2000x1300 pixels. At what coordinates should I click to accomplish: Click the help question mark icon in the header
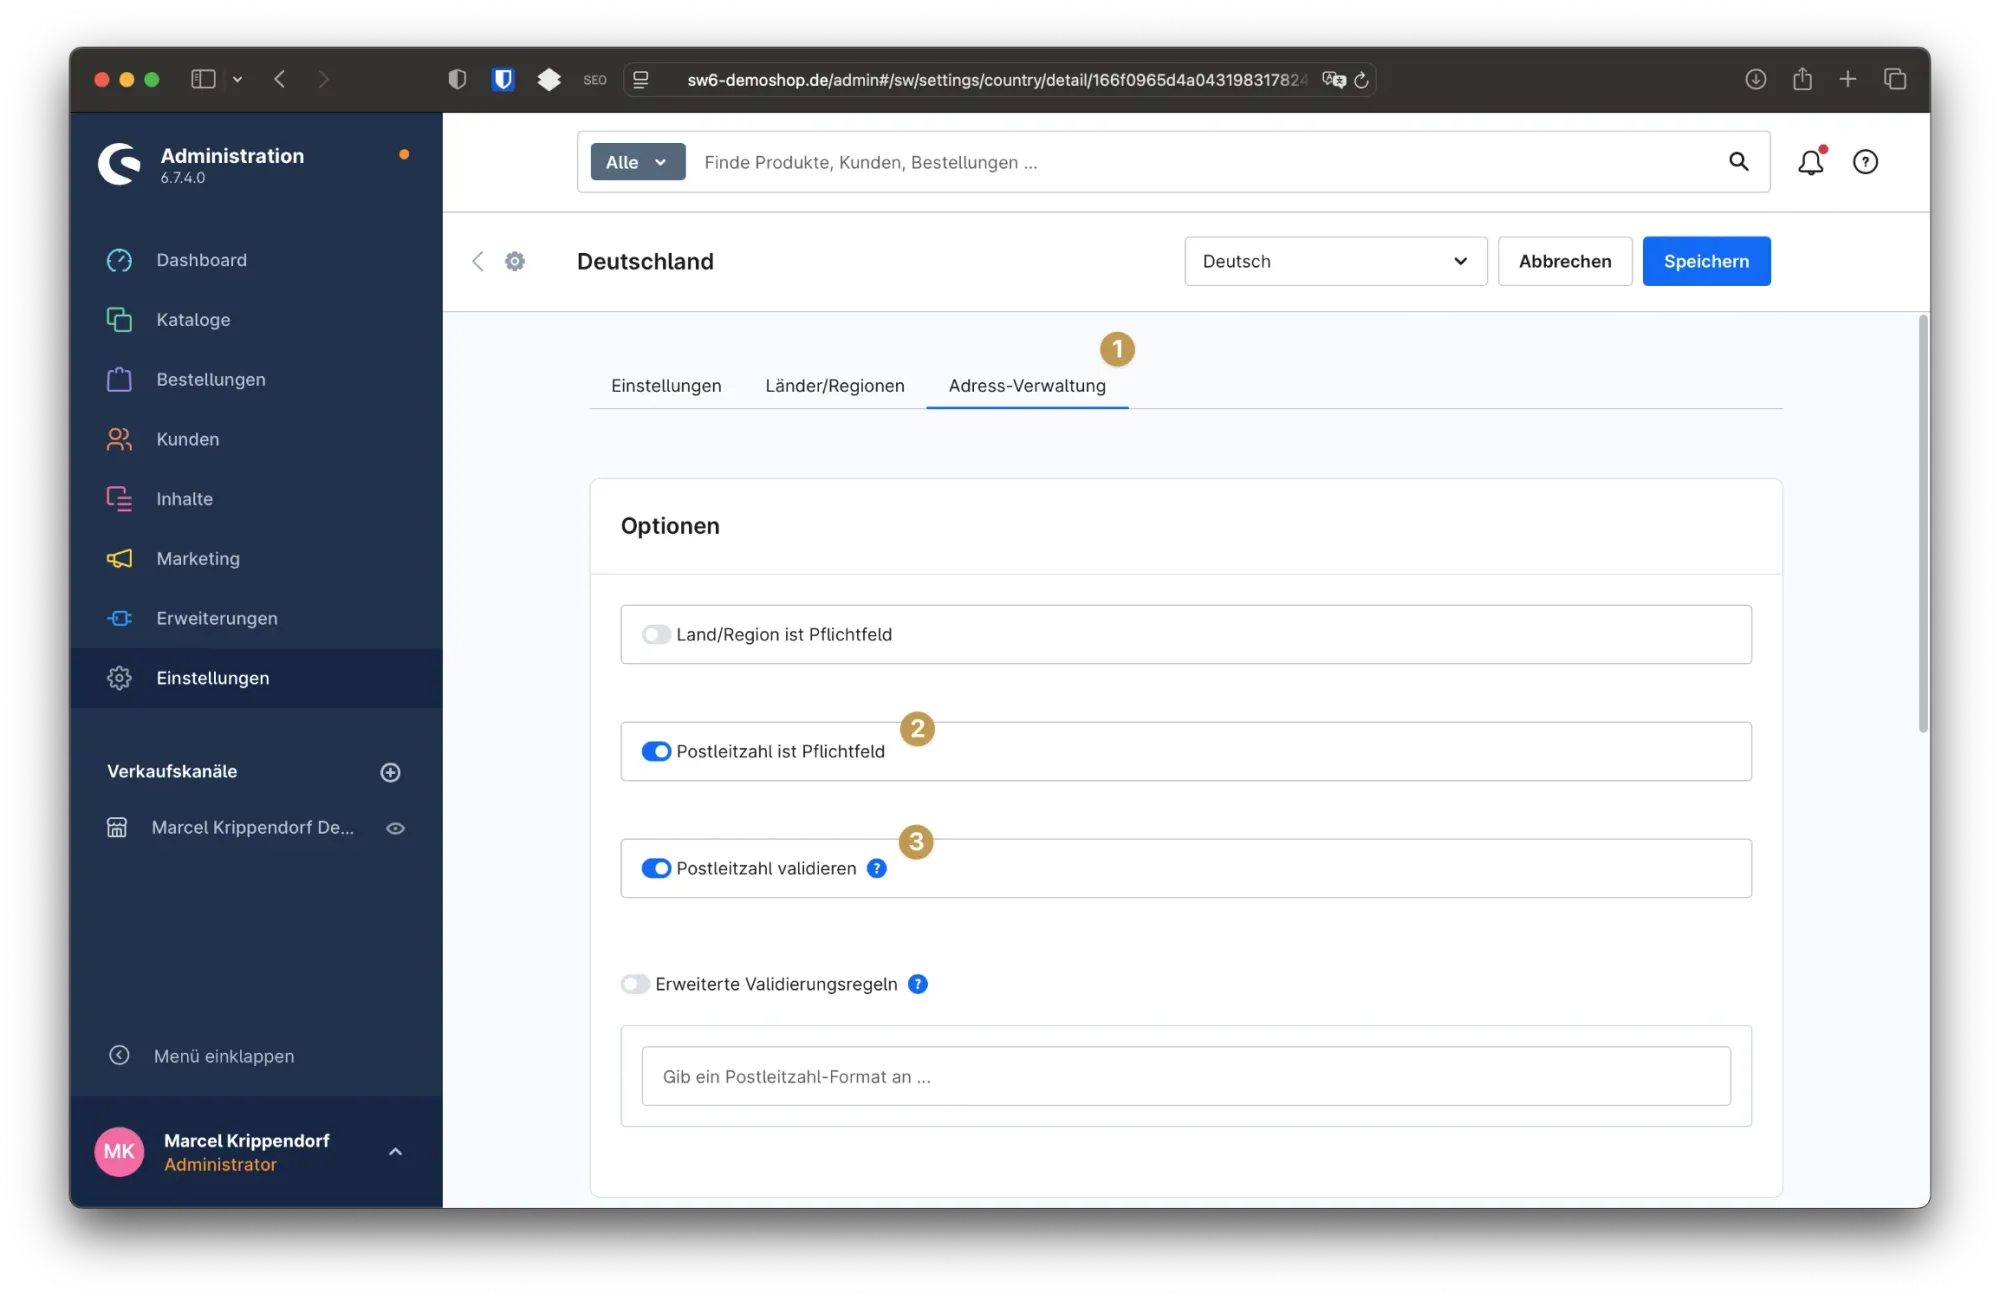pos(1865,162)
